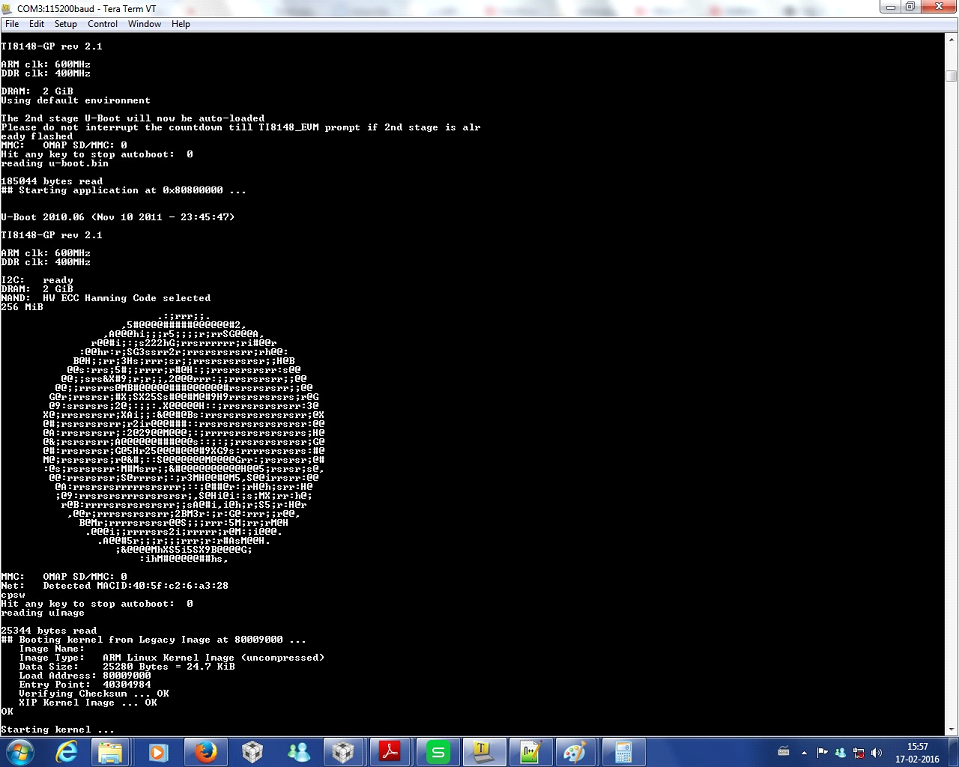Click the '256 MiB' NAND size line
Screen dimensions: 959x767
click(x=21, y=307)
